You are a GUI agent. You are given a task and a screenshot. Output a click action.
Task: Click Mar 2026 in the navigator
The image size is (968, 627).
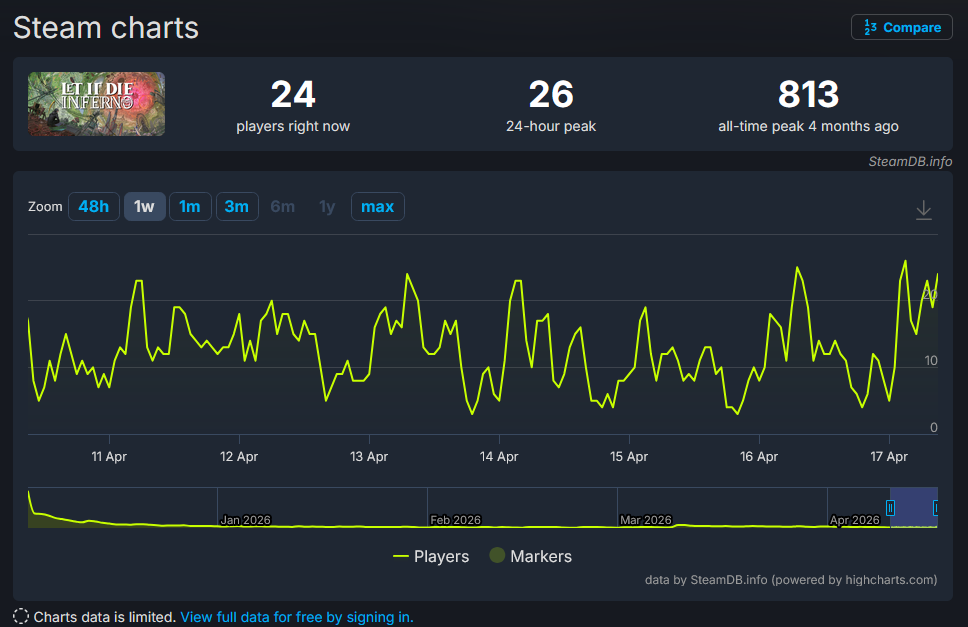pos(646,520)
